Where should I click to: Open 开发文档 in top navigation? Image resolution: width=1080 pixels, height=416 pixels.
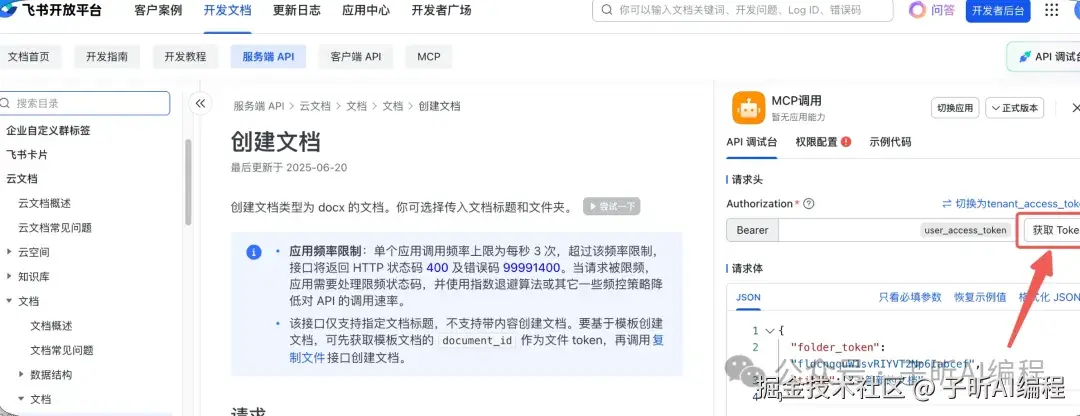(x=227, y=10)
